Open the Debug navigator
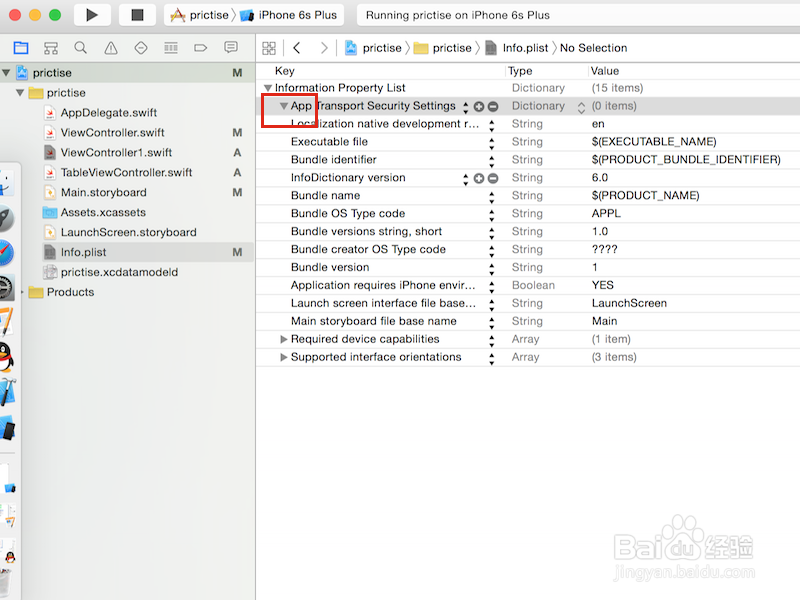The width and height of the screenshot is (800, 600). coord(171,48)
